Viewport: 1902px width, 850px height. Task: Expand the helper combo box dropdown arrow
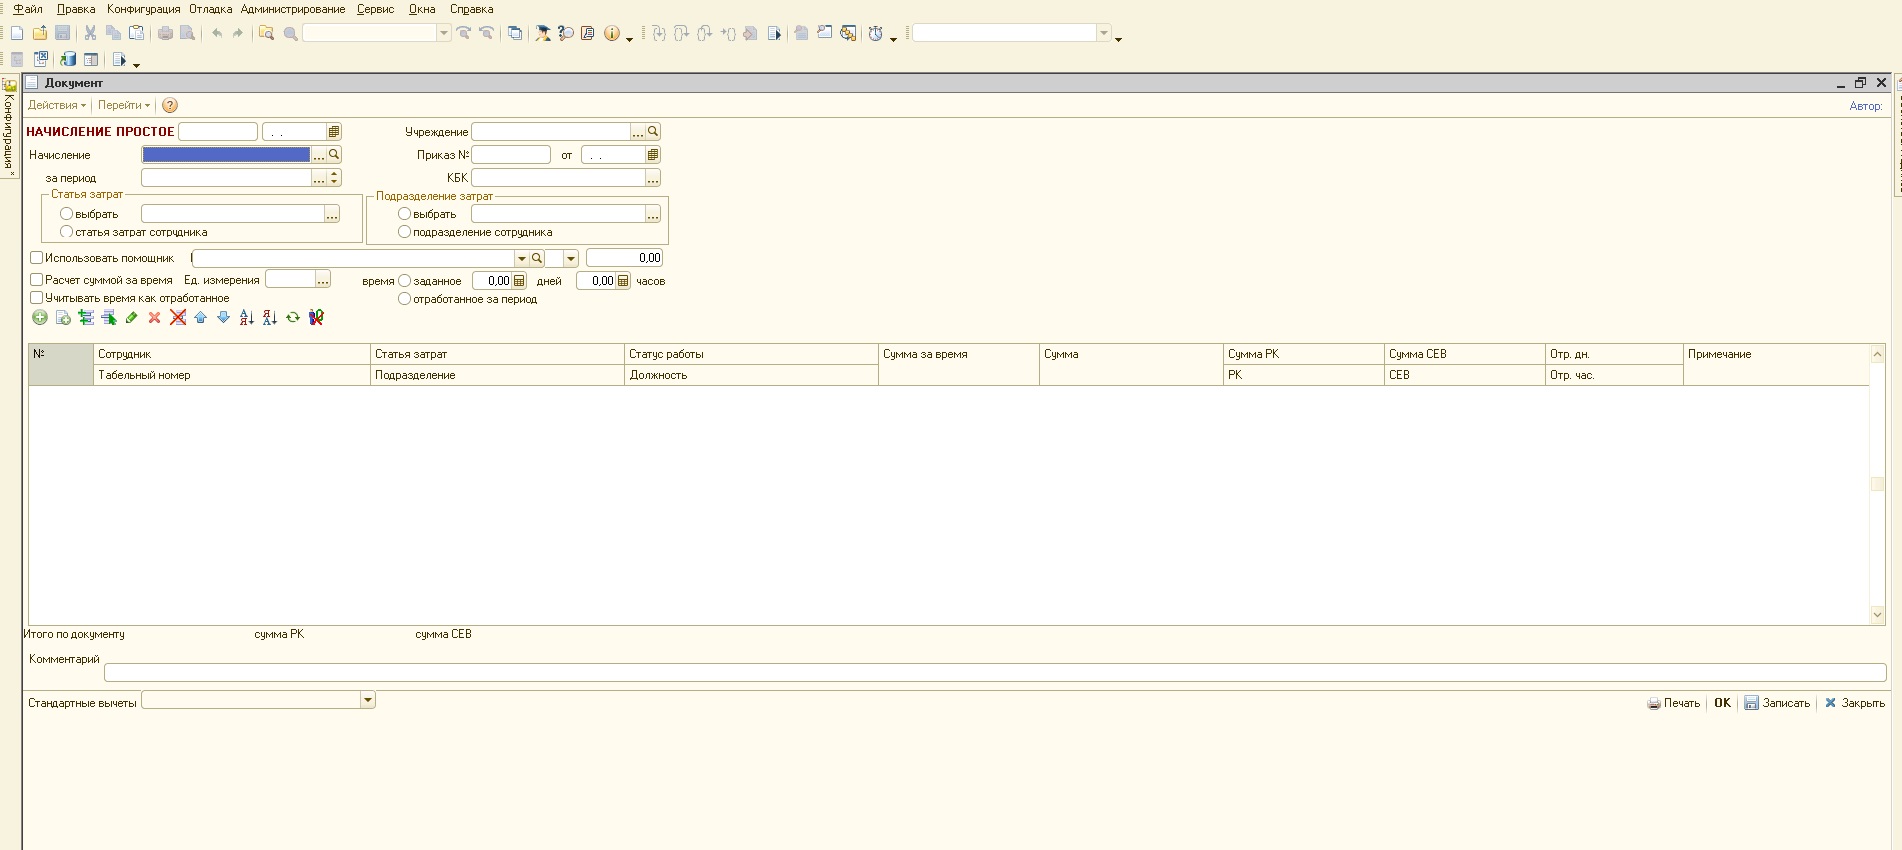[521, 258]
